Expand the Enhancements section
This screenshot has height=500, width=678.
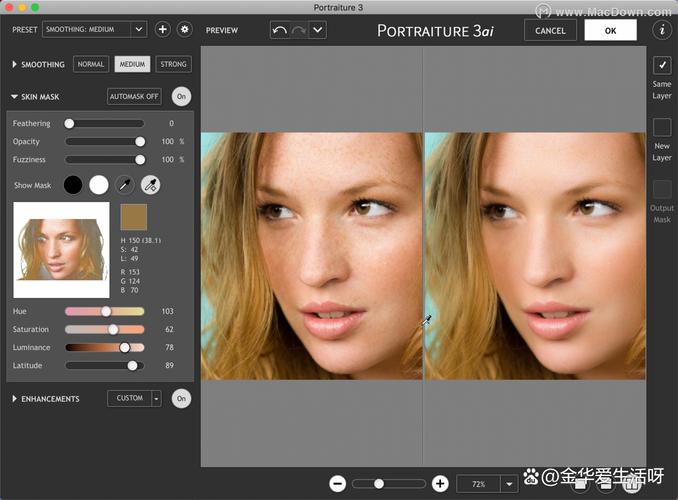pyautogui.click(x=14, y=399)
